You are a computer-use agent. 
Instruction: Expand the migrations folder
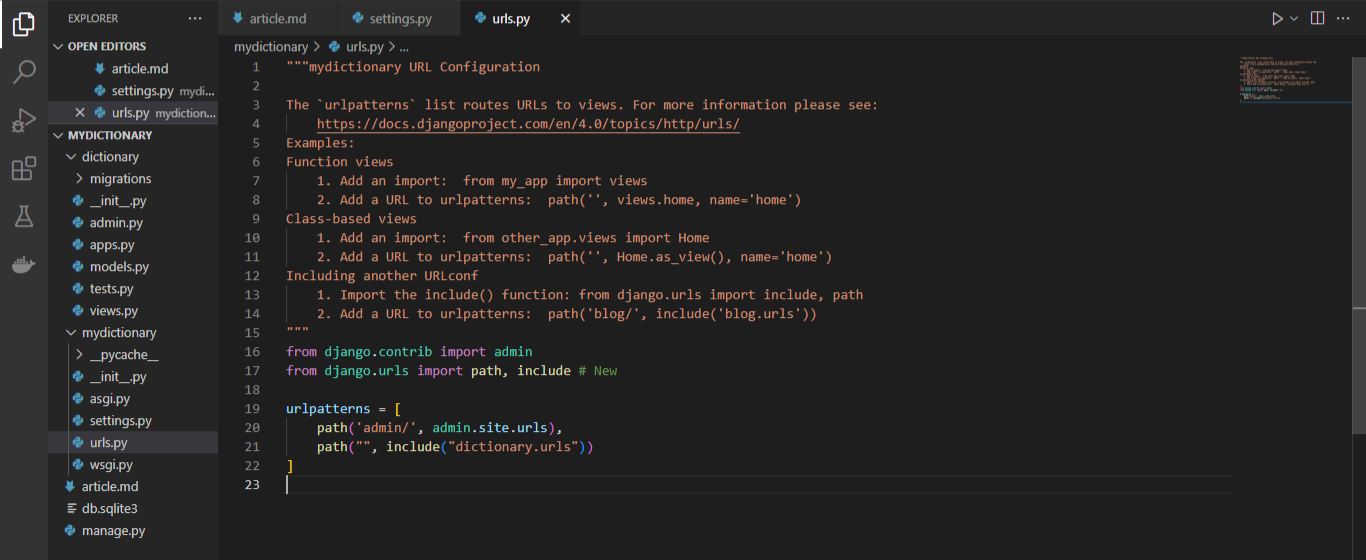[x=120, y=179]
